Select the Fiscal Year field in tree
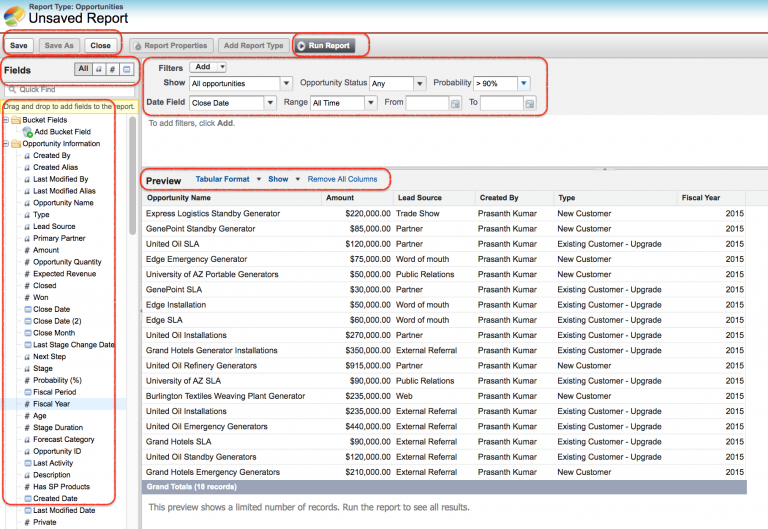 tap(51, 404)
